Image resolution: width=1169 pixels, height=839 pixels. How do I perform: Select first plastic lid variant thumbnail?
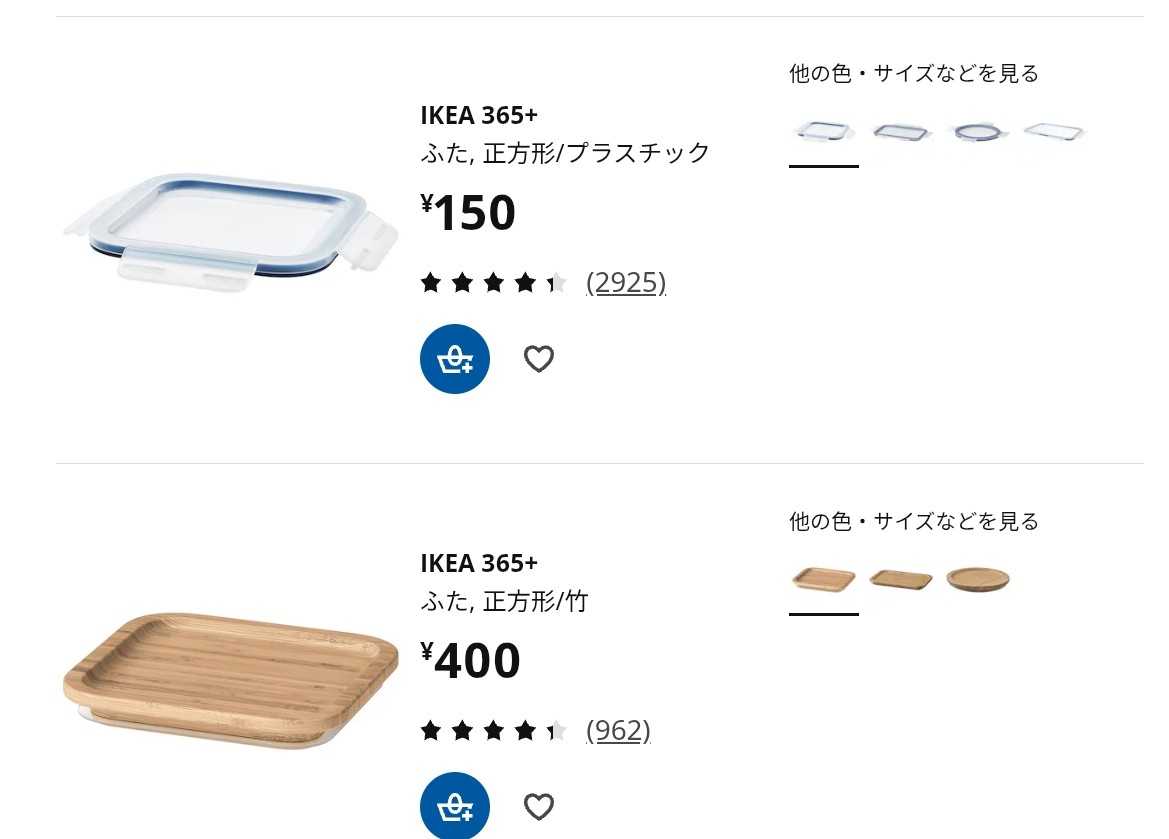[x=824, y=133]
